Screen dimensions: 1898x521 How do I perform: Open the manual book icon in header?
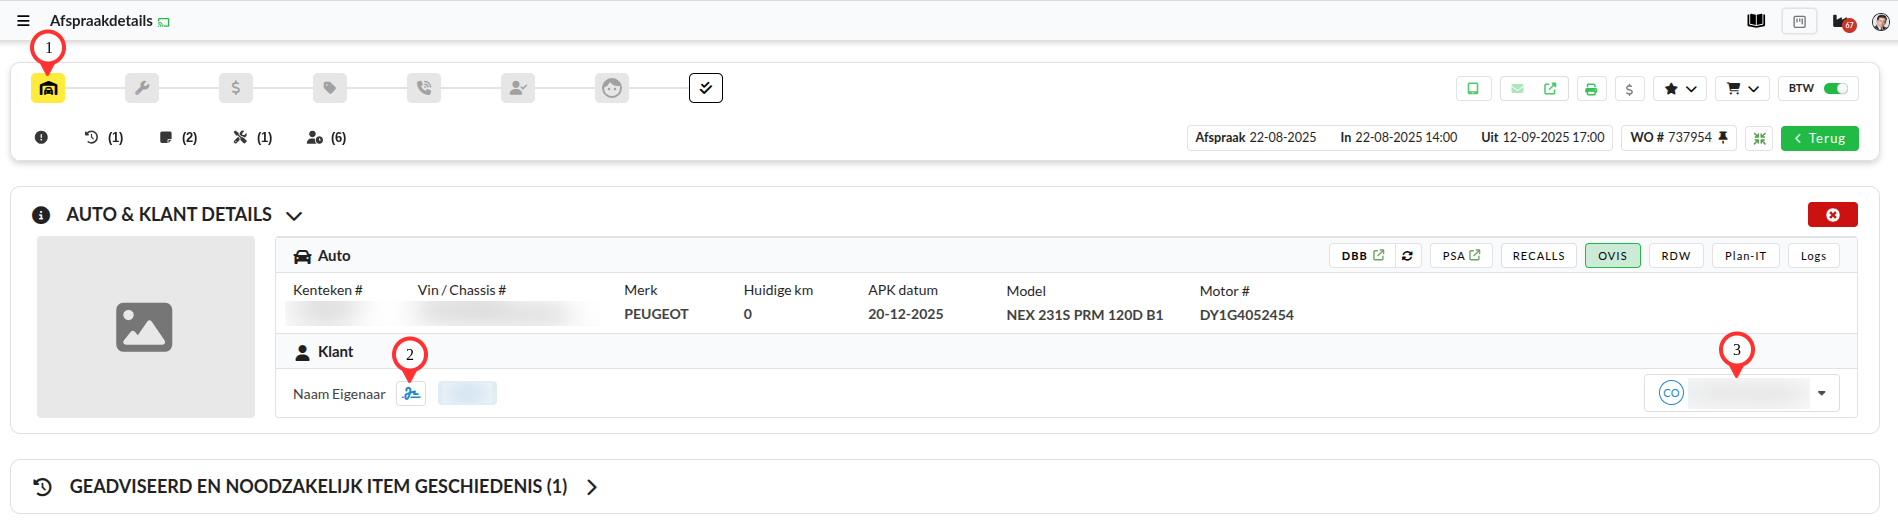click(1756, 21)
